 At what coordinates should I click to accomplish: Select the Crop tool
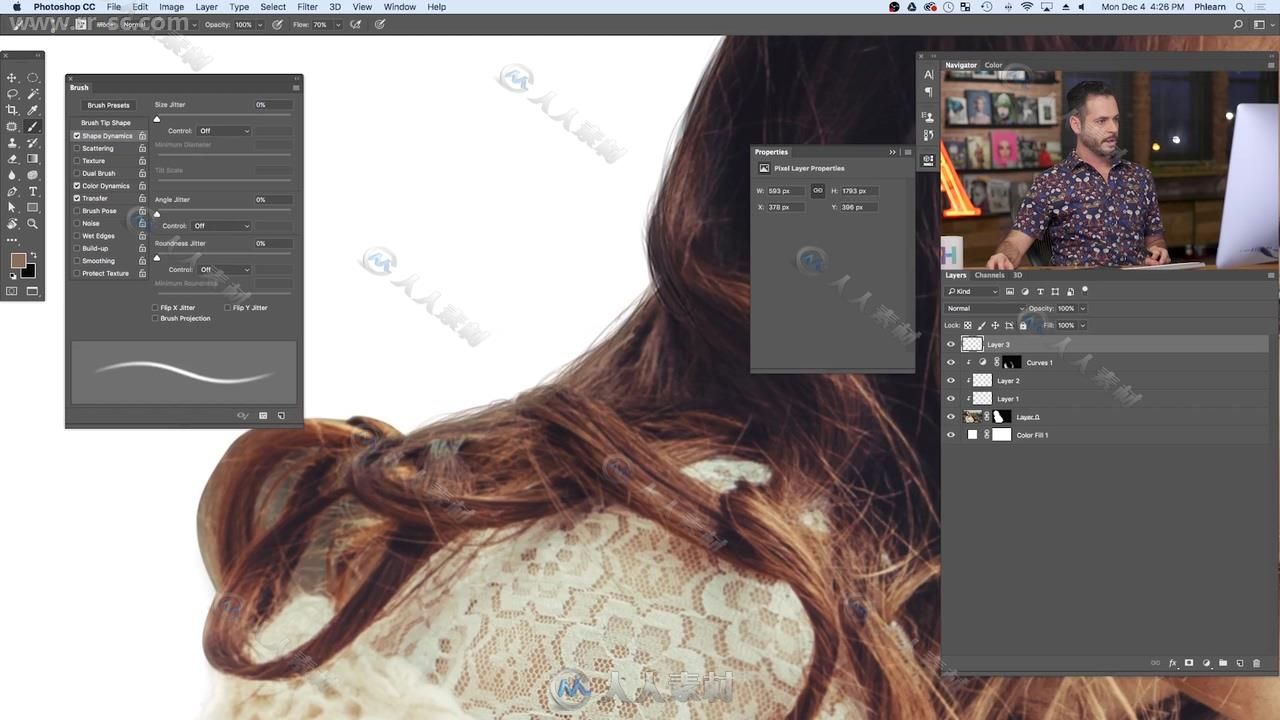tap(12, 110)
